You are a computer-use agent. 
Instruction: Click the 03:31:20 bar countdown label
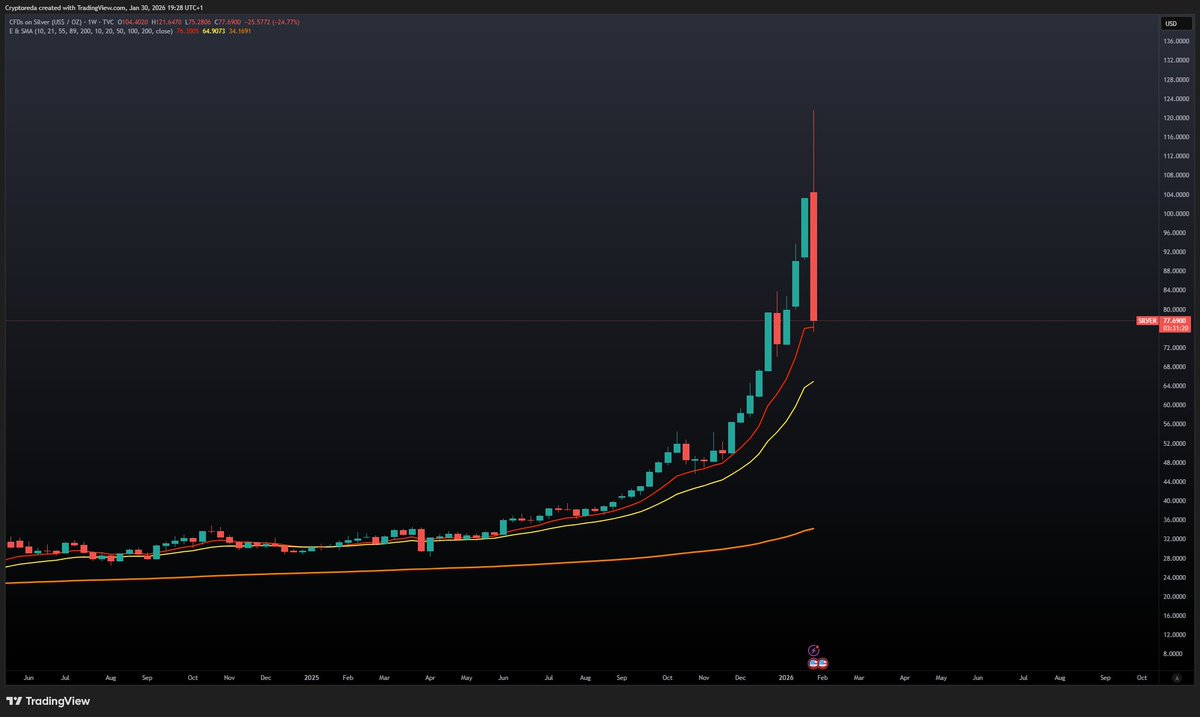[1174, 327]
